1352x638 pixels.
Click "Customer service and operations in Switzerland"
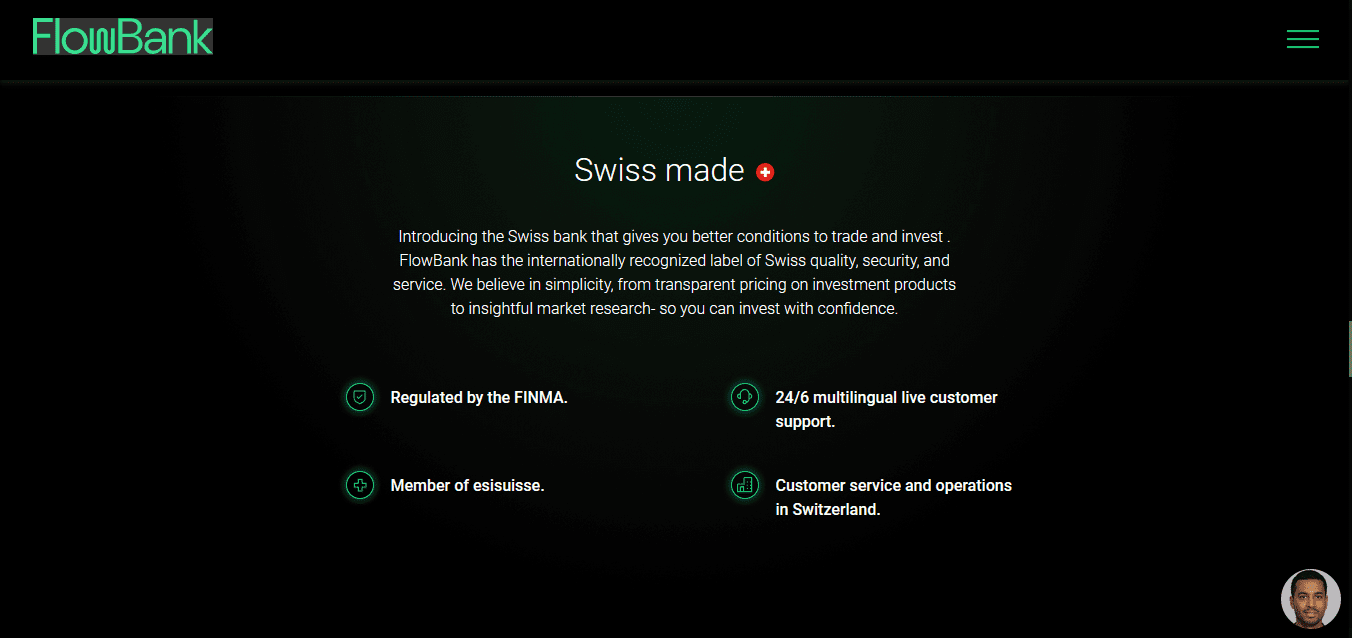[x=893, y=497]
